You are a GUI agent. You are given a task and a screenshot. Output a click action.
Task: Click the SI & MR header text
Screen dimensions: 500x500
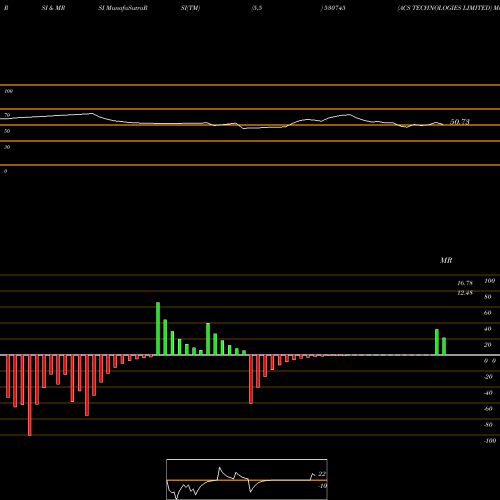pyautogui.click(x=53, y=8)
